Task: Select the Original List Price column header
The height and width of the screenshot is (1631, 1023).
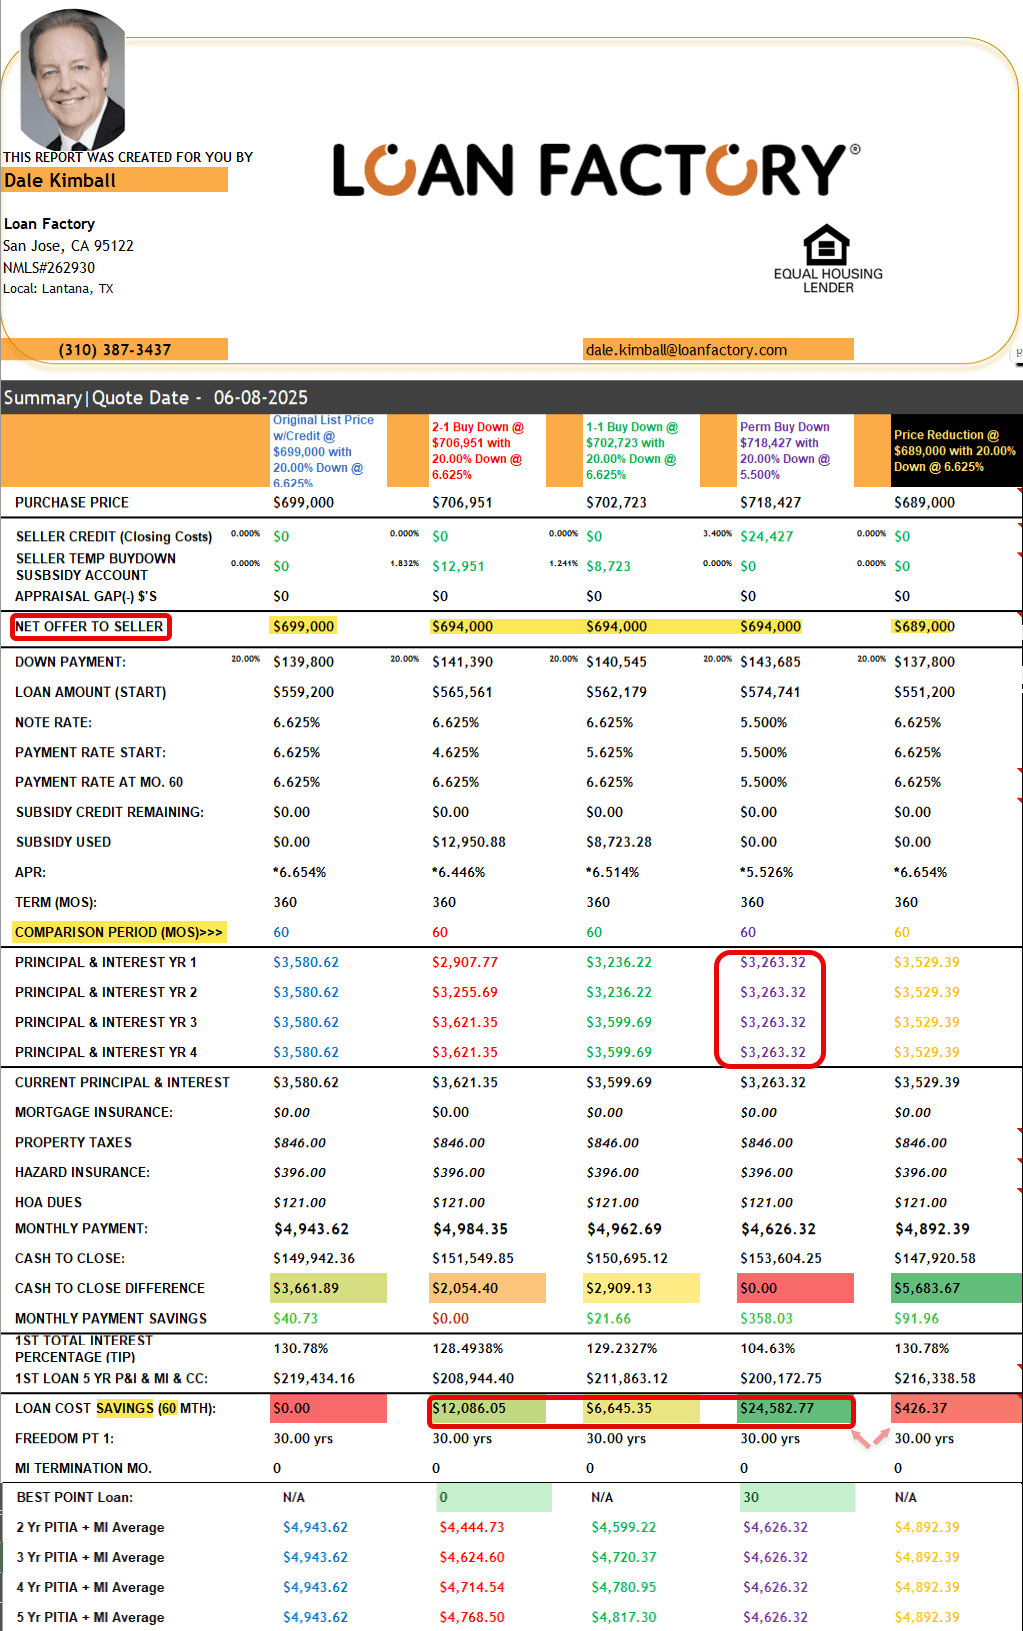Action: (323, 451)
